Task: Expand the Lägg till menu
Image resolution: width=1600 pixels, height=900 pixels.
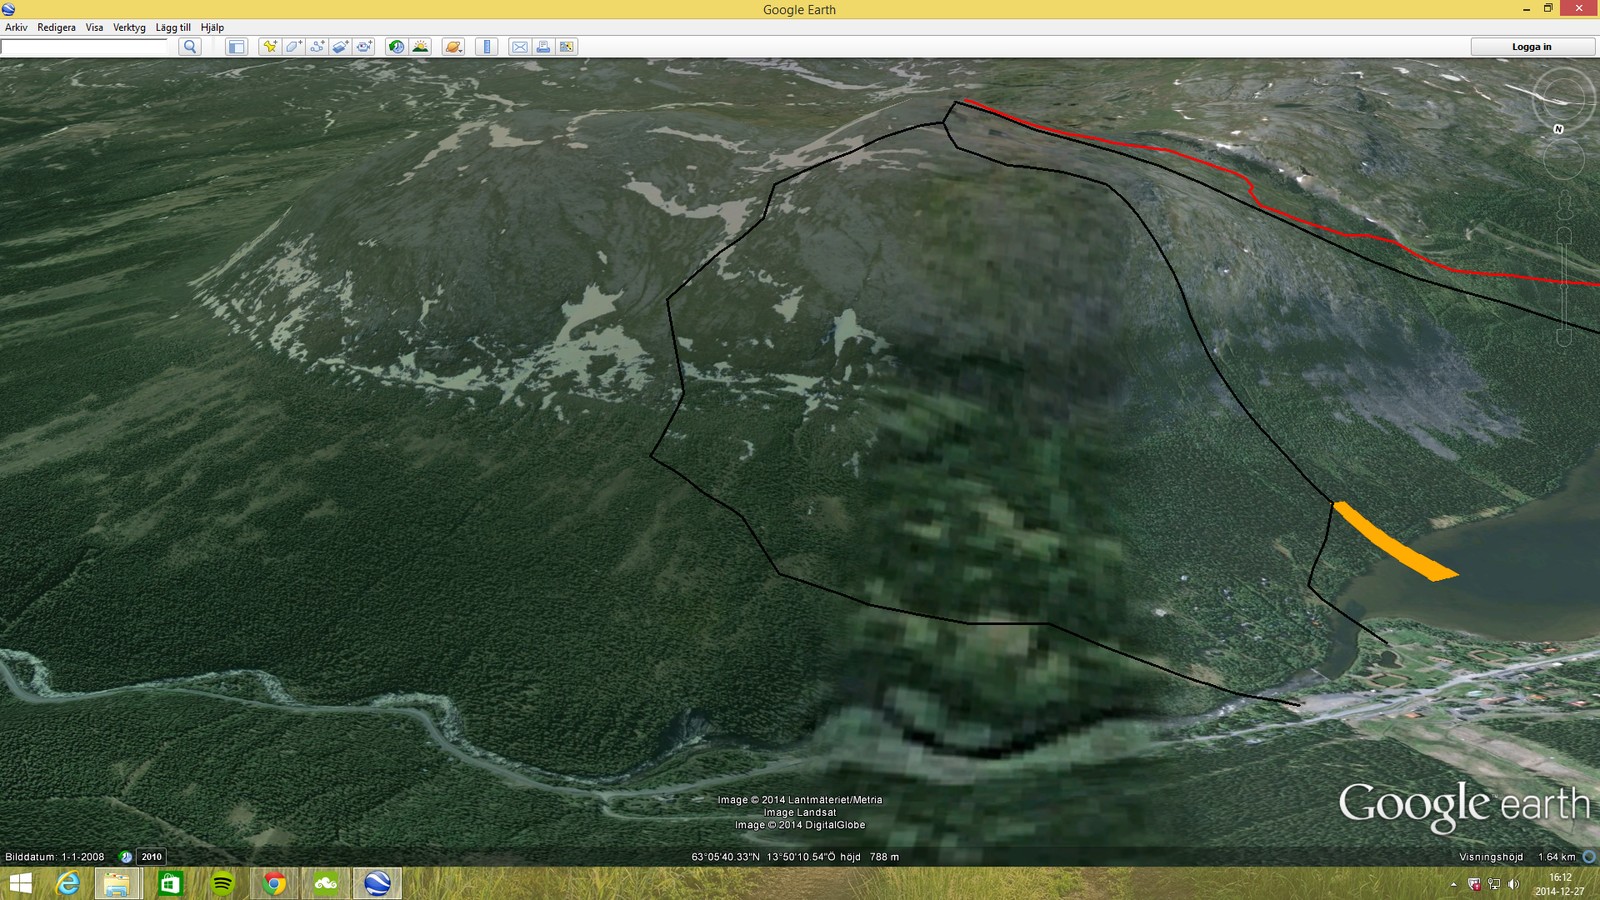Action: coord(173,28)
